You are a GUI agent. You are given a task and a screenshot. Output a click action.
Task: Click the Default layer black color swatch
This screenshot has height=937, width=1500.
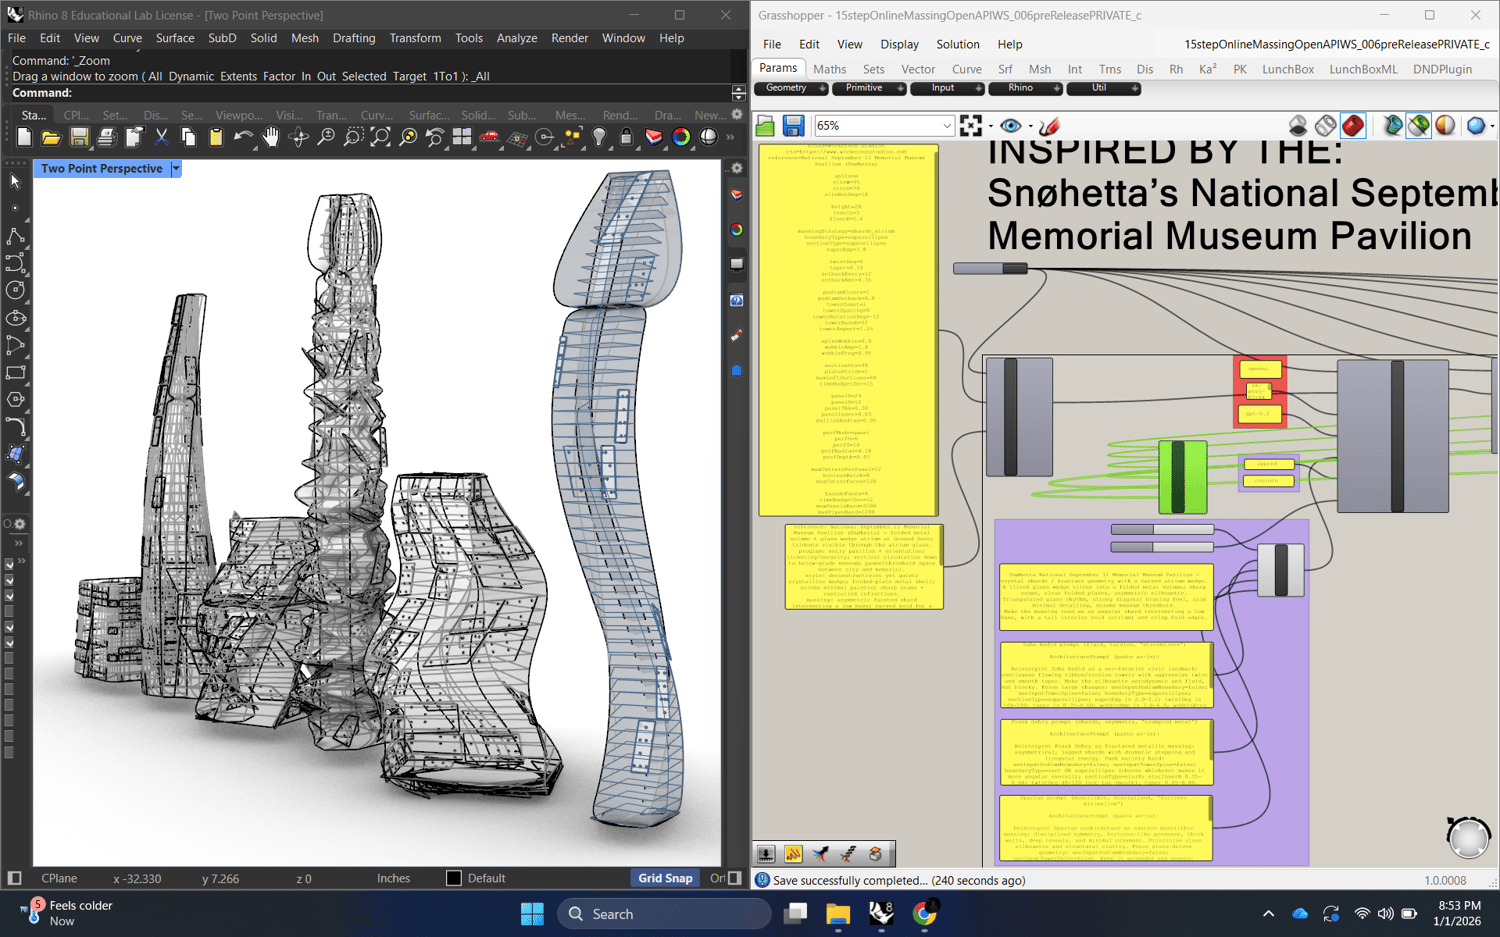454,878
